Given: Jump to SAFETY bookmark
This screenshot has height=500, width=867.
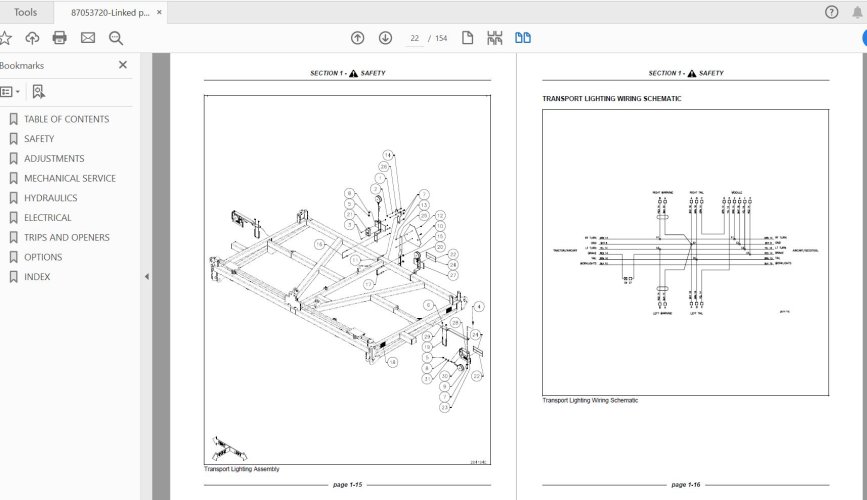Looking at the screenshot, I should (39, 139).
